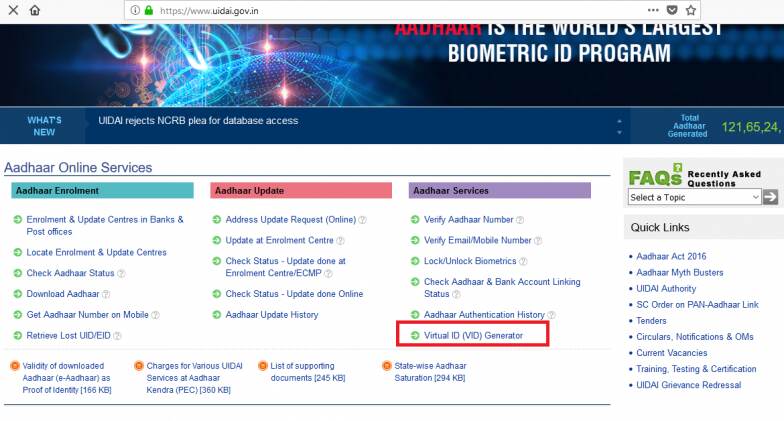Open Verify Aadhaar Number link
Screen dimensions: 784x421
(468, 220)
